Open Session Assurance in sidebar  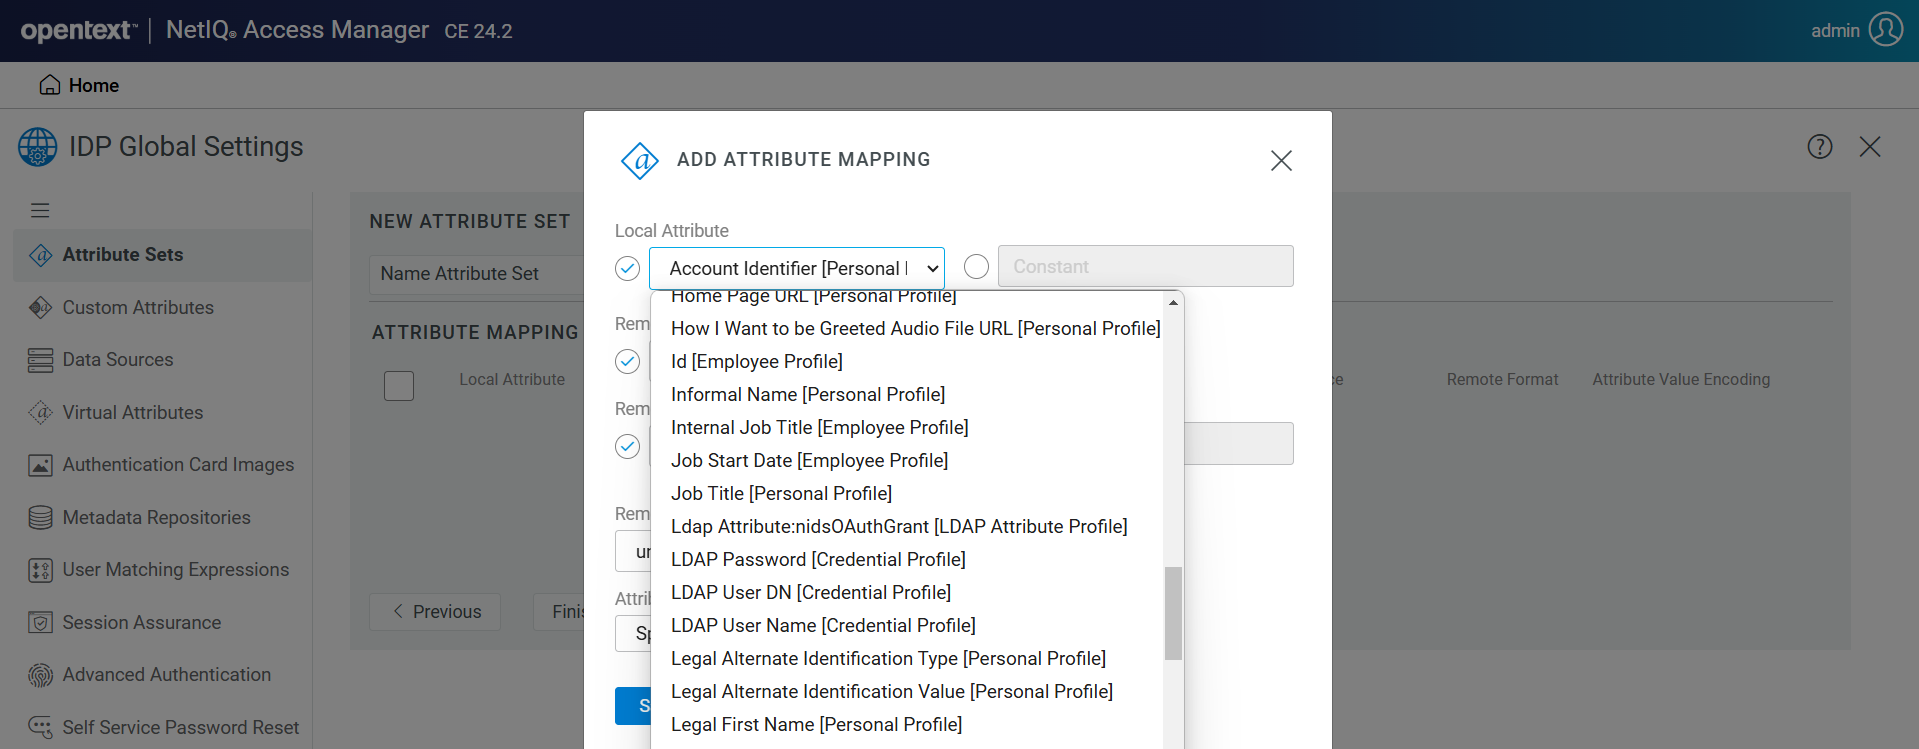[x=142, y=622]
